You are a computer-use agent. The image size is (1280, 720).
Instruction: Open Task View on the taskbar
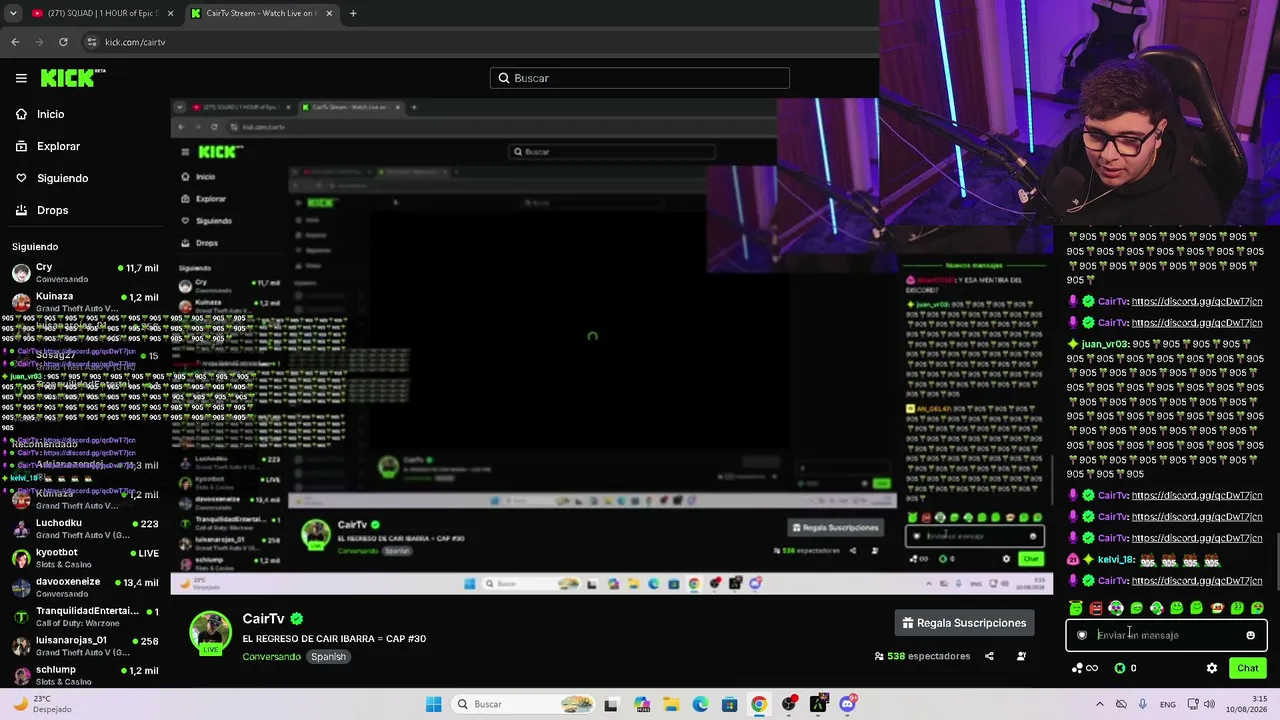(611, 704)
